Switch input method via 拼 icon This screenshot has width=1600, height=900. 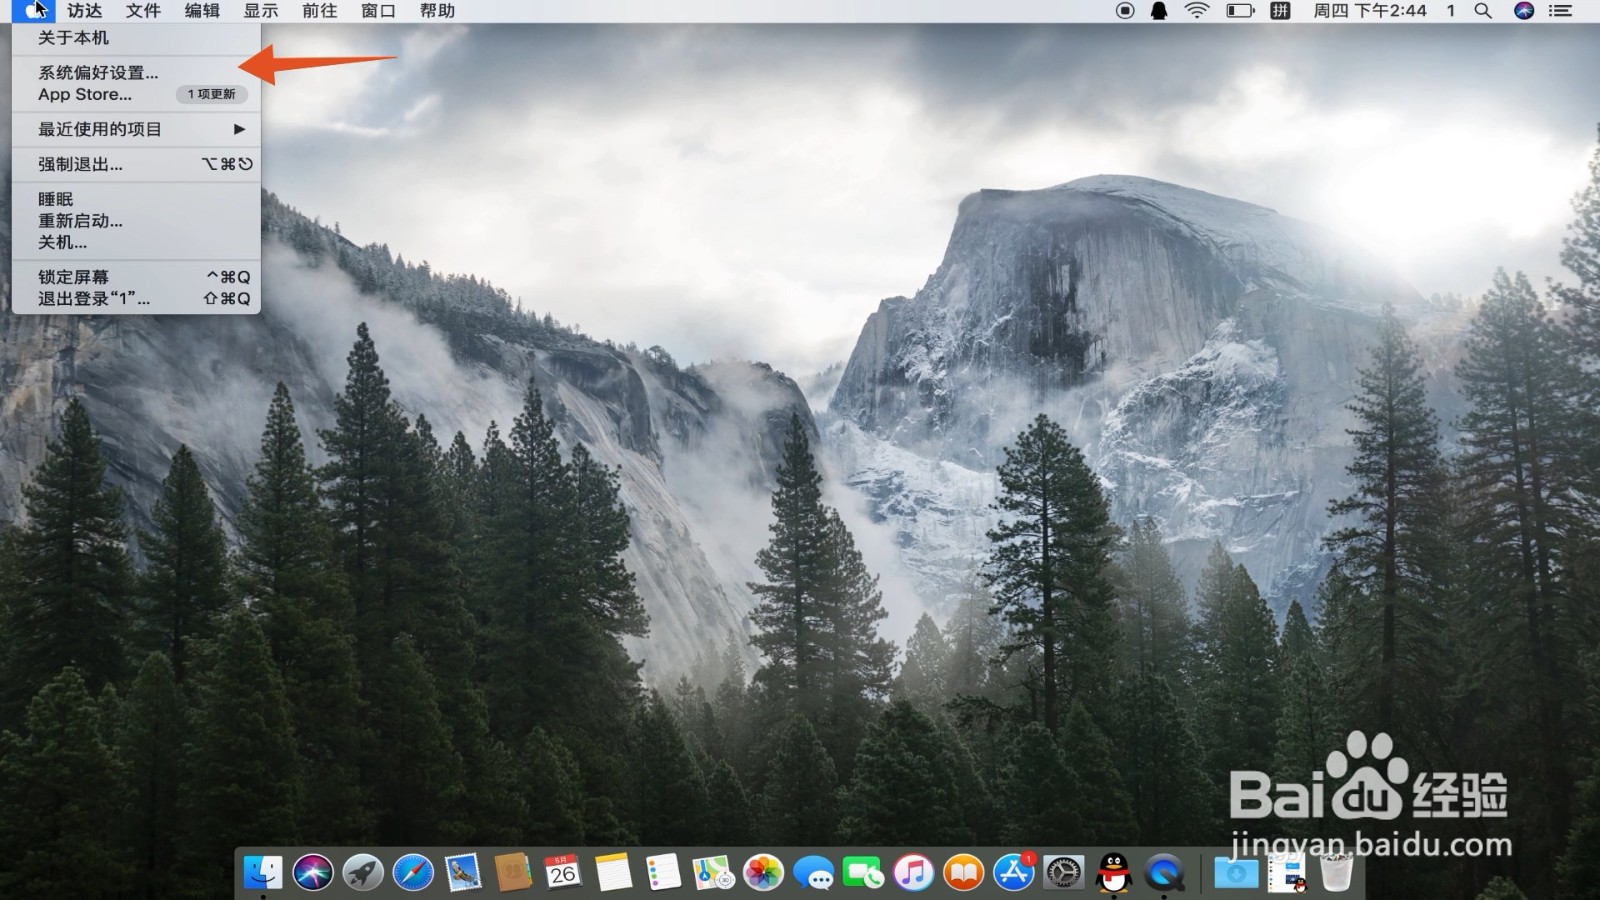(1280, 11)
